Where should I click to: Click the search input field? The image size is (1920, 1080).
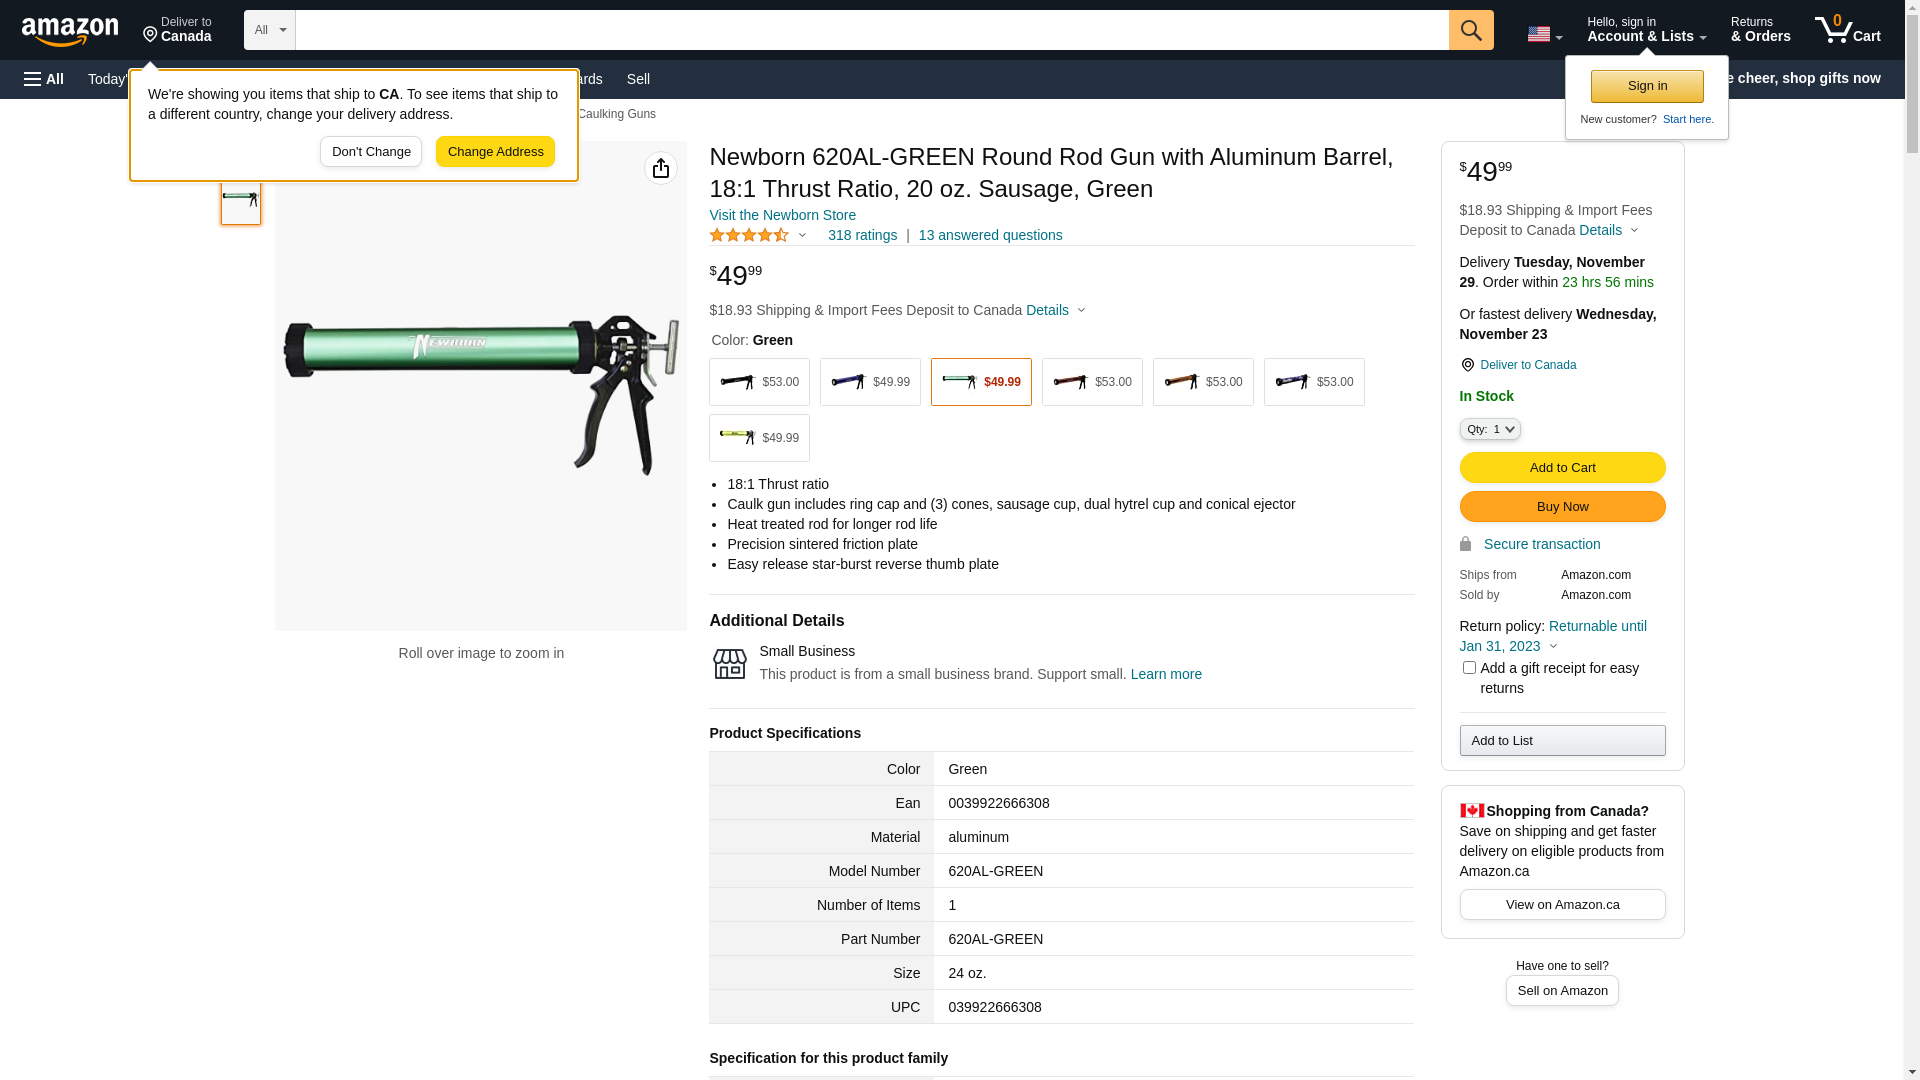(870, 30)
